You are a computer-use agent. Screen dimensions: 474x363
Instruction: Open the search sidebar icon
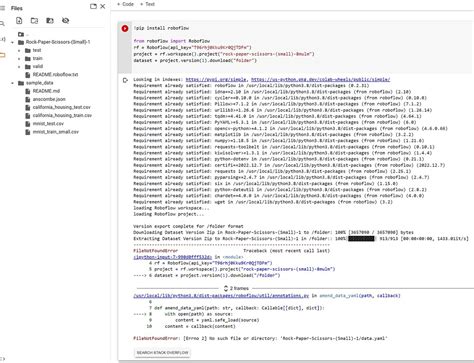2,24
